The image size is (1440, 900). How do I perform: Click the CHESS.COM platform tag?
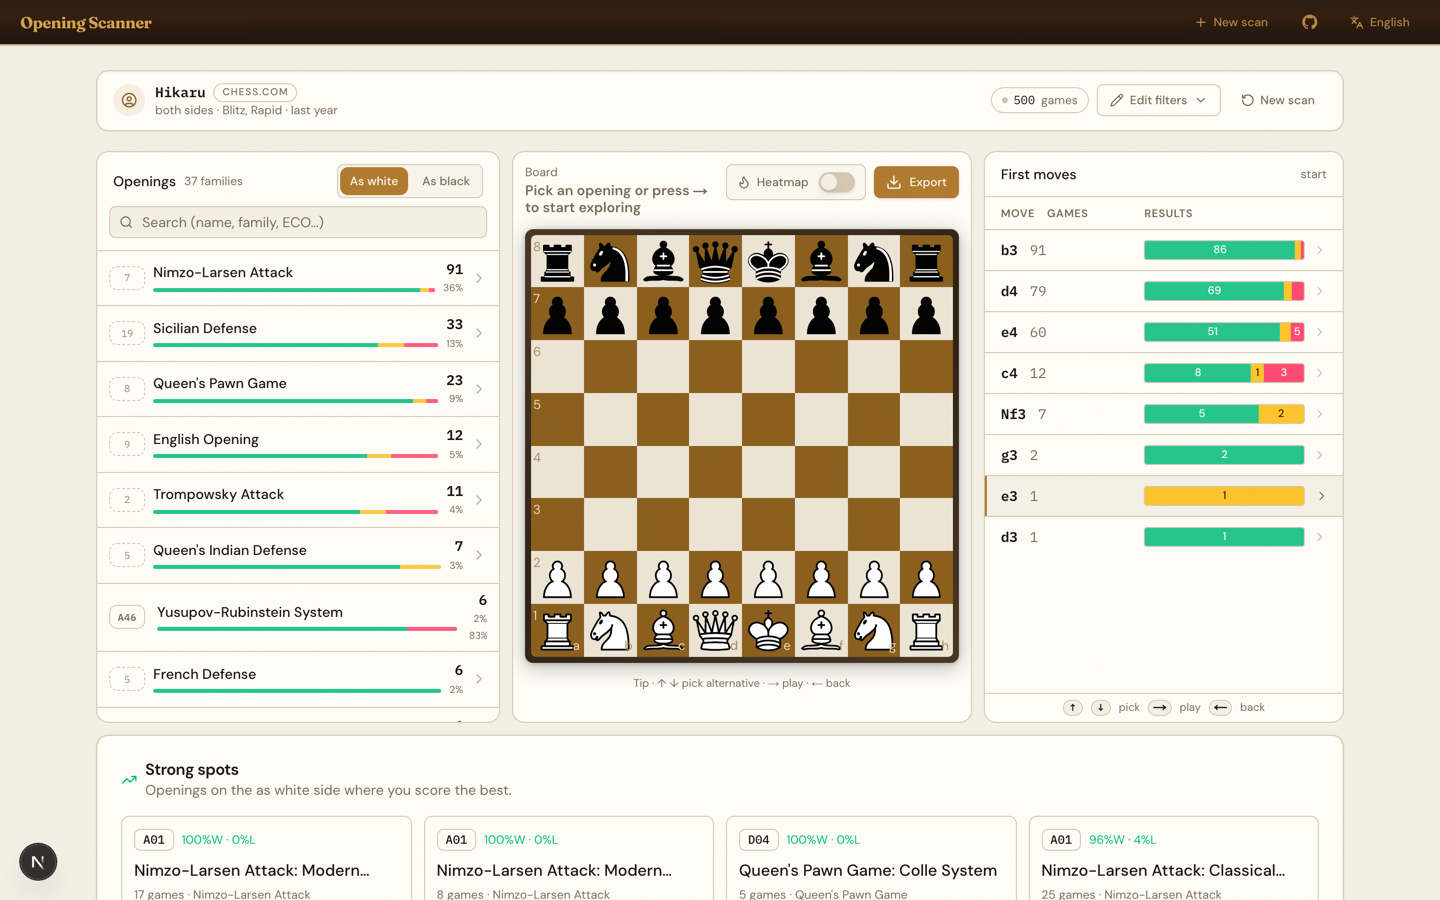pyautogui.click(x=255, y=92)
